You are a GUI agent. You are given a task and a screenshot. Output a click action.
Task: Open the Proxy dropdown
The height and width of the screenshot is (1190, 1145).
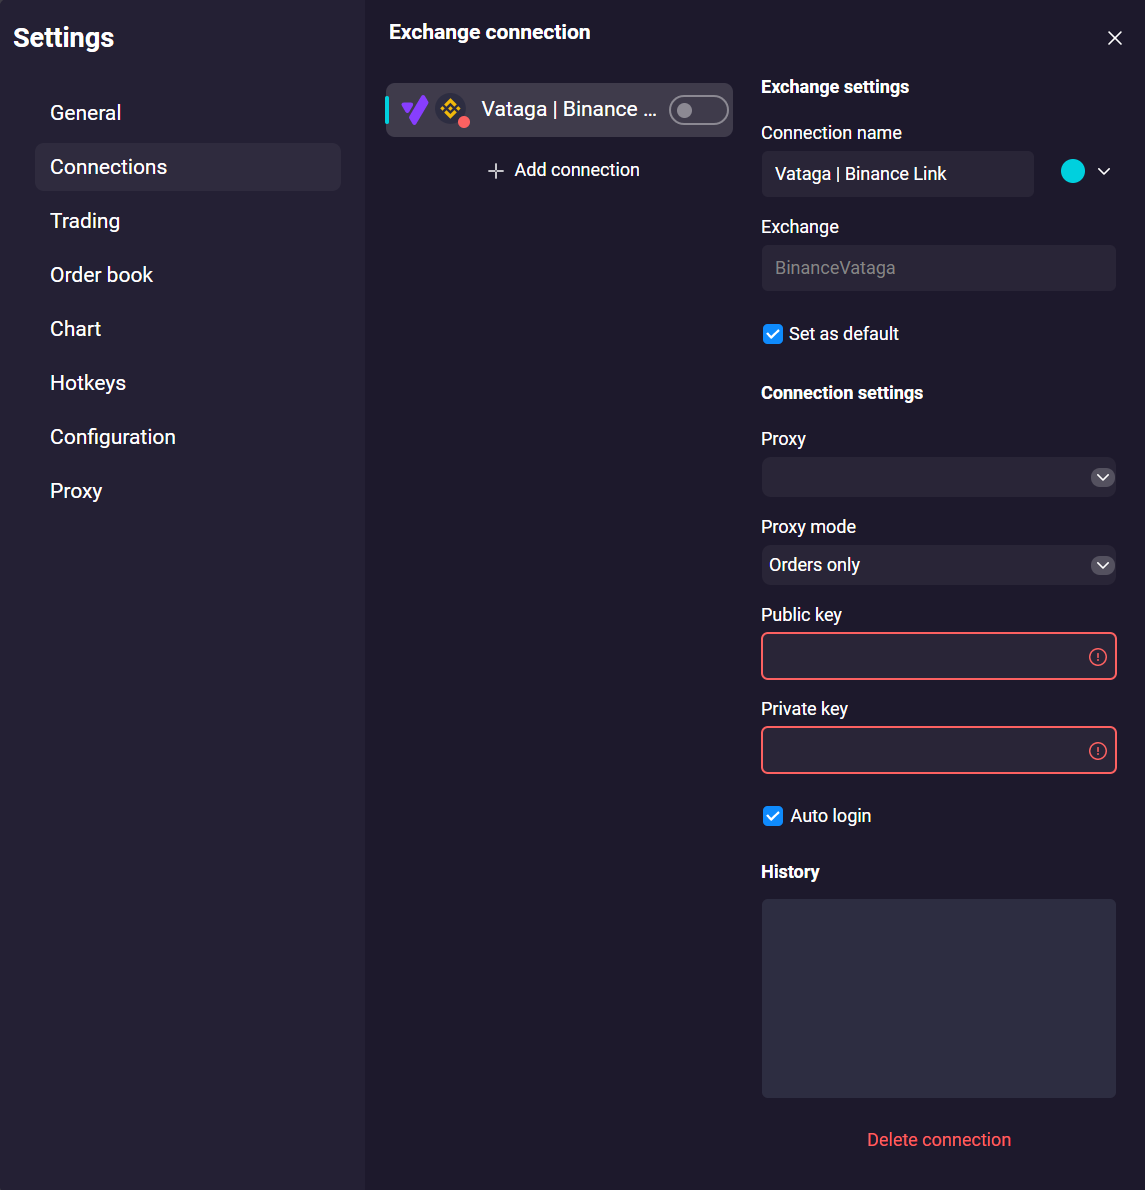coord(939,477)
